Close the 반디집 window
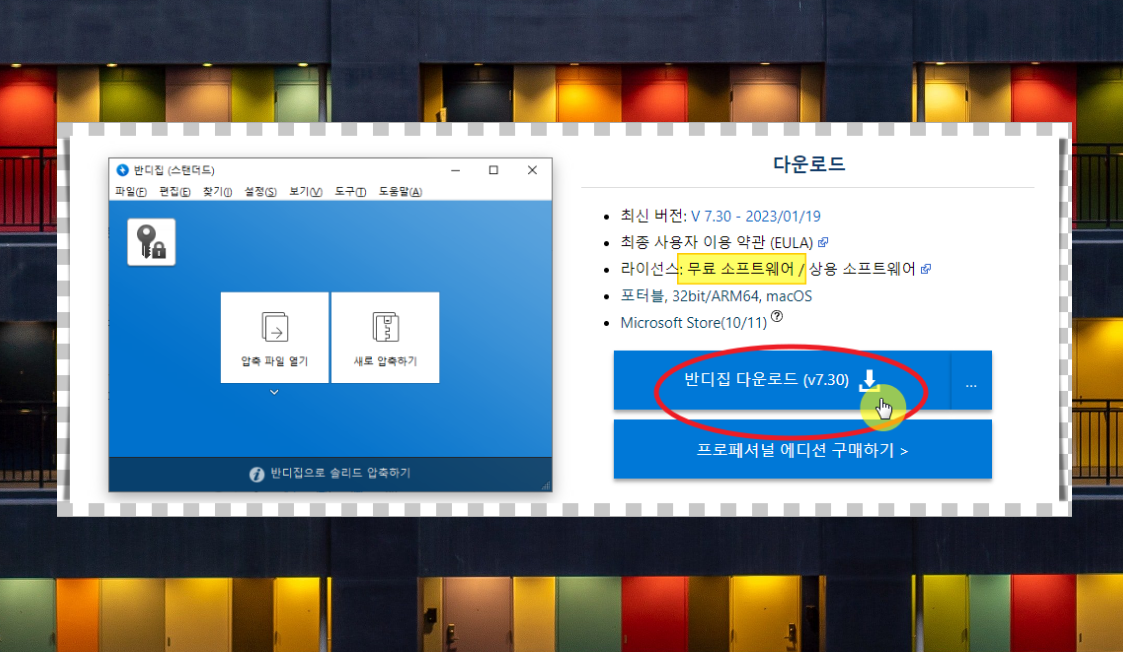Viewport: 1123px width, 652px height. [532, 170]
